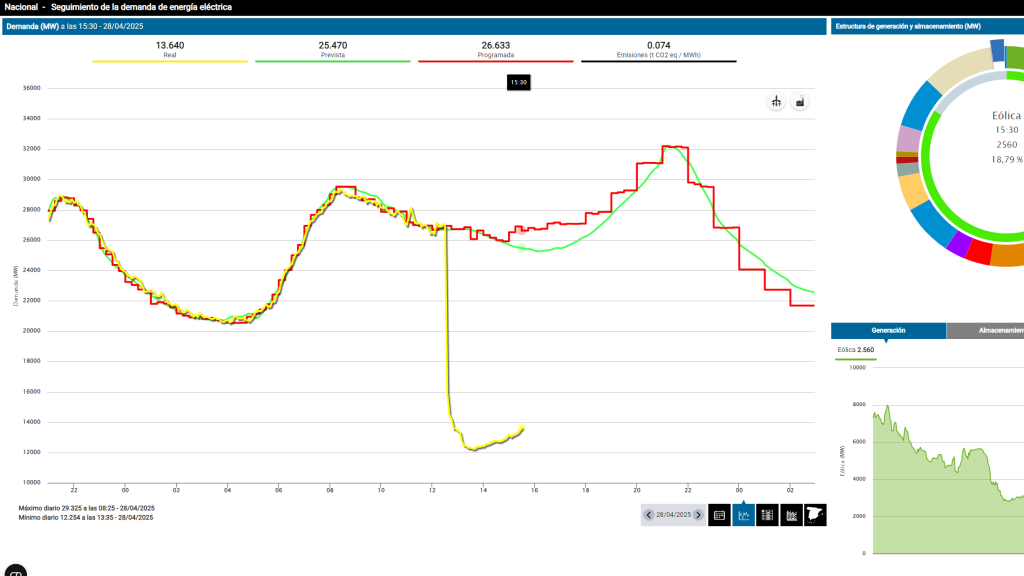Open the calendar date picker icon
The image size is (1024, 576).
pyautogui.click(x=719, y=515)
